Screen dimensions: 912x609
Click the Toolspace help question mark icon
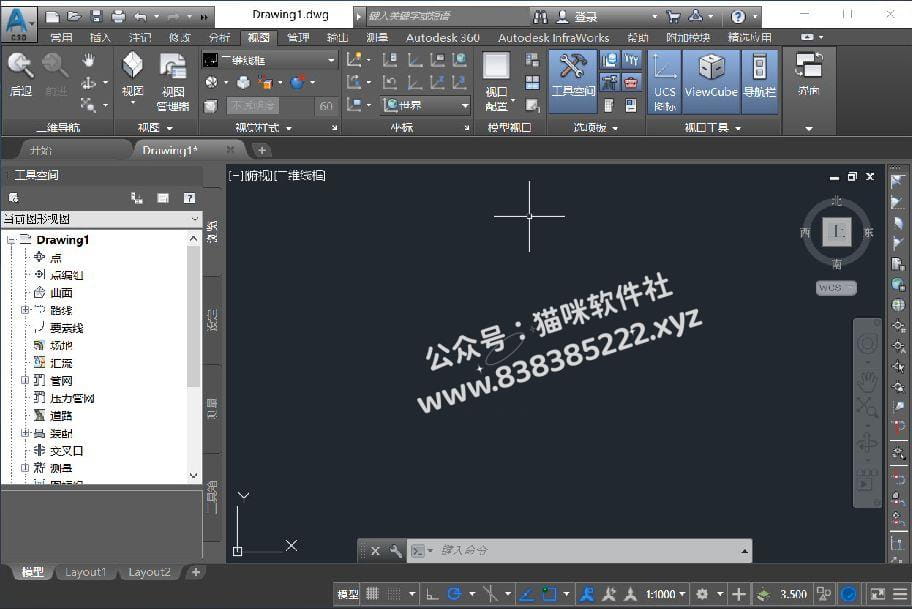coord(190,198)
